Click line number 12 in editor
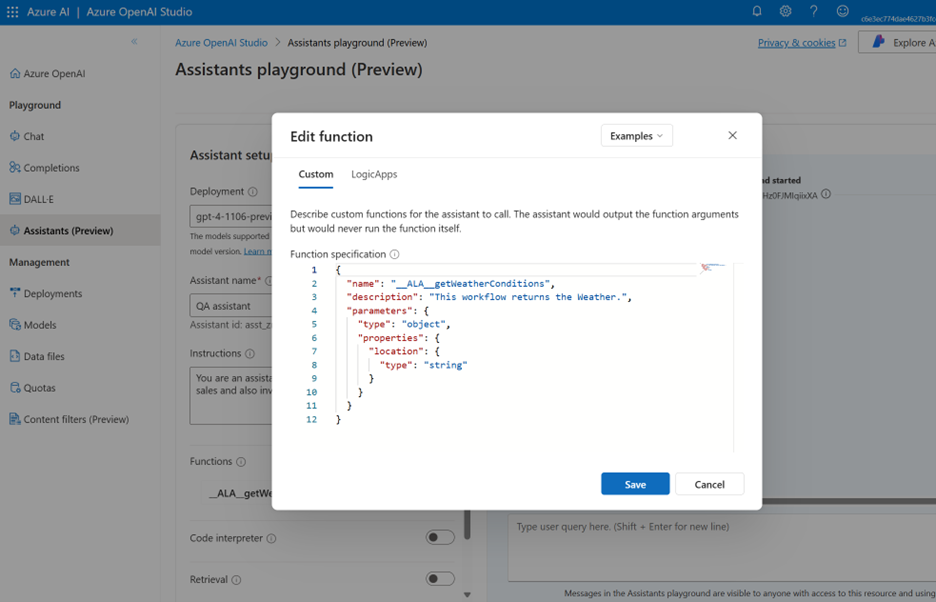Screen dimensions: 936x602 pyautogui.click(x=311, y=419)
